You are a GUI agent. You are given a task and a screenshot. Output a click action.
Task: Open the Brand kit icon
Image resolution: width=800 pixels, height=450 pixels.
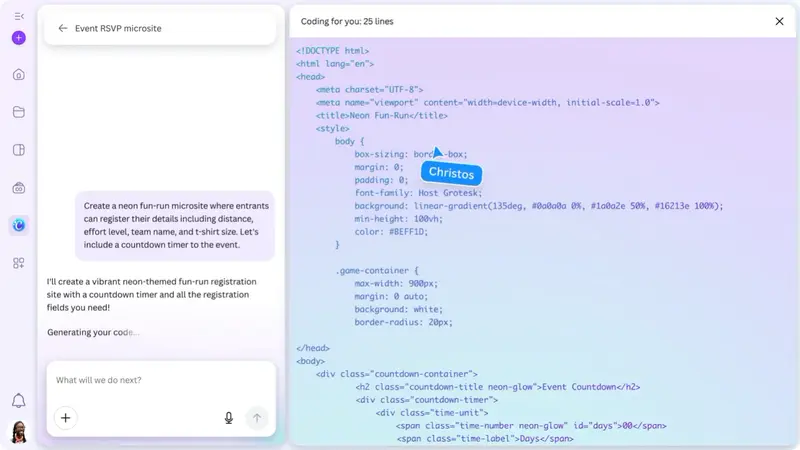[x=19, y=188]
